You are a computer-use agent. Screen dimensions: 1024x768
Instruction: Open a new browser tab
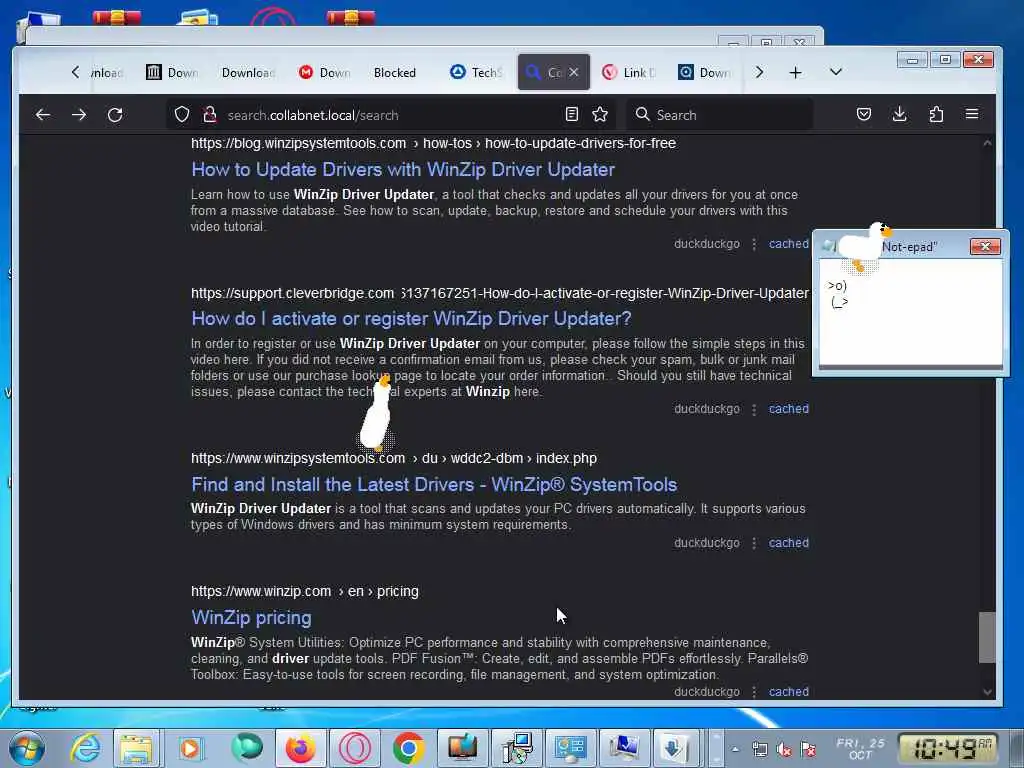795,72
